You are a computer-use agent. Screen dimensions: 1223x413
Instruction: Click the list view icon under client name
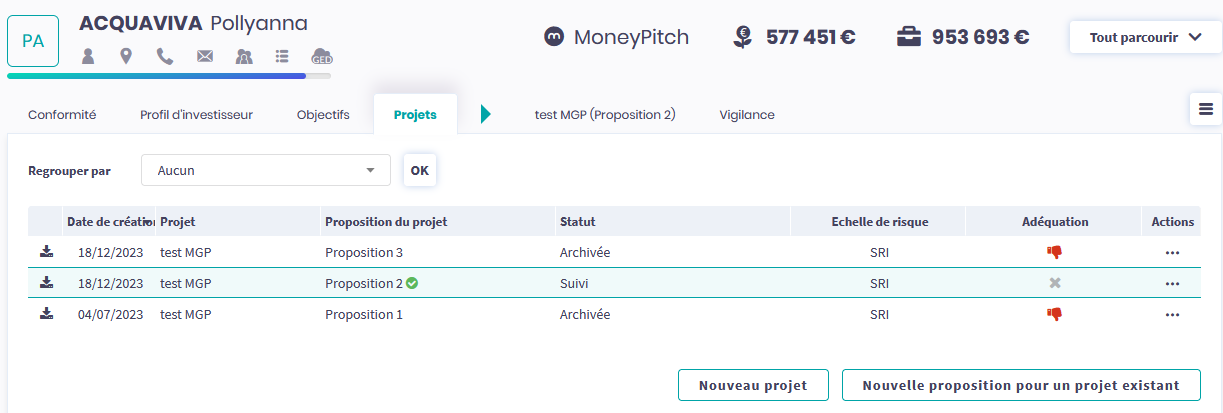(282, 56)
